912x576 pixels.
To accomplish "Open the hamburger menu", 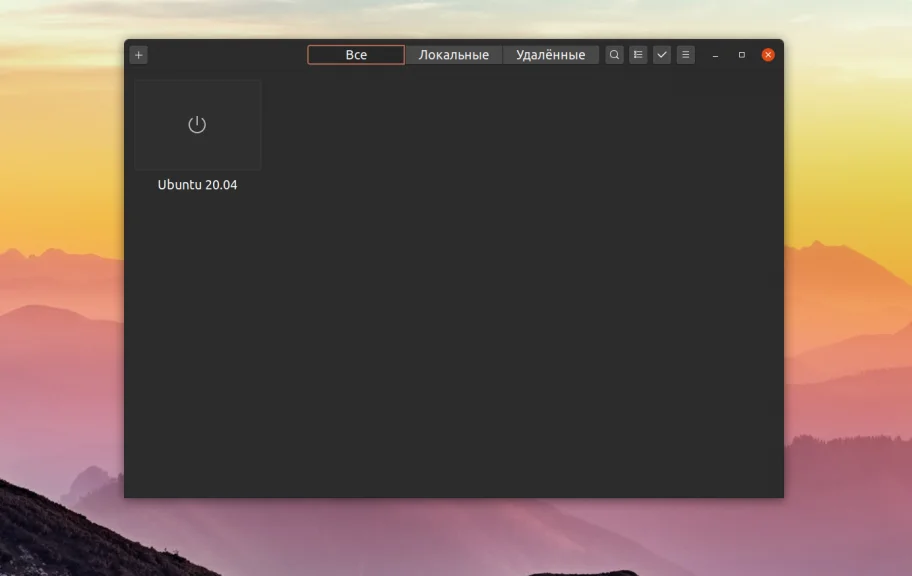I will pyautogui.click(x=686, y=55).
